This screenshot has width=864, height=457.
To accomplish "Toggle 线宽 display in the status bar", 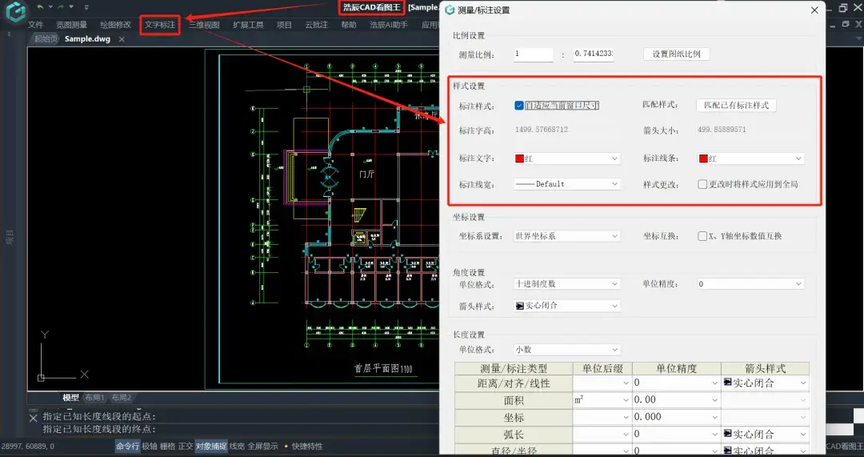I will (x=237, y=446).
